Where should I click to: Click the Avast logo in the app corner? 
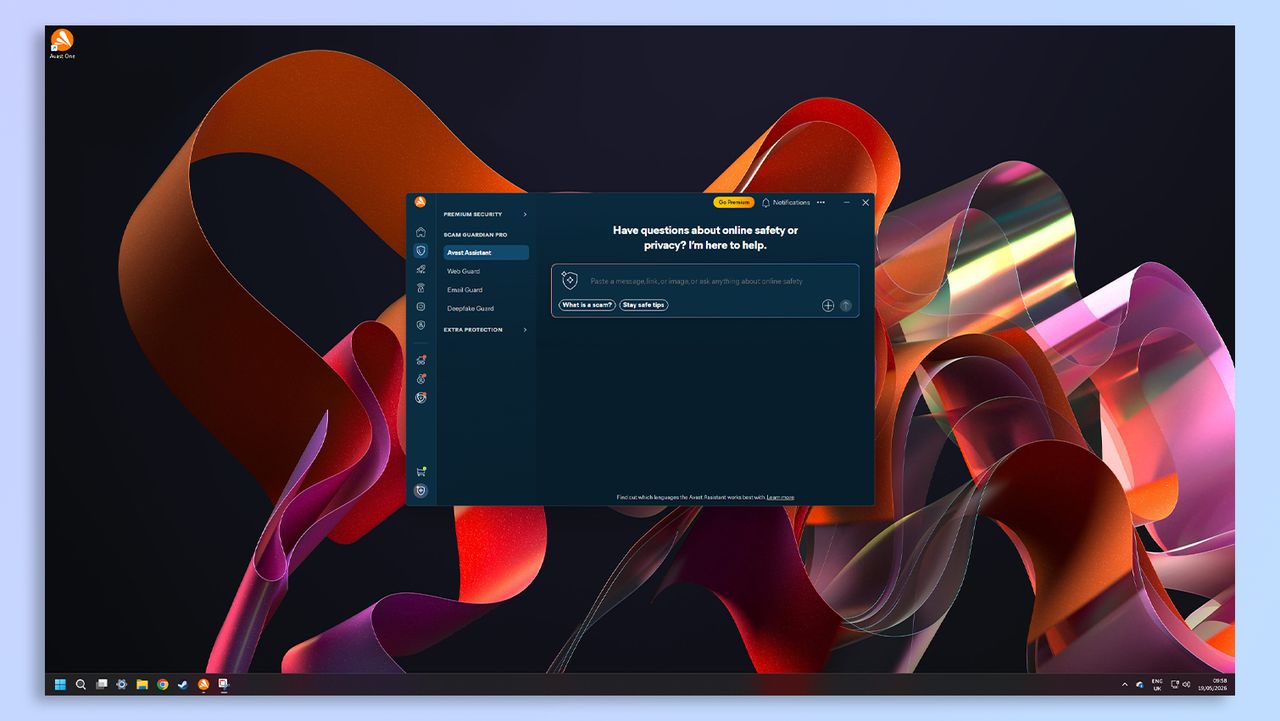click(x=421, y=202)
